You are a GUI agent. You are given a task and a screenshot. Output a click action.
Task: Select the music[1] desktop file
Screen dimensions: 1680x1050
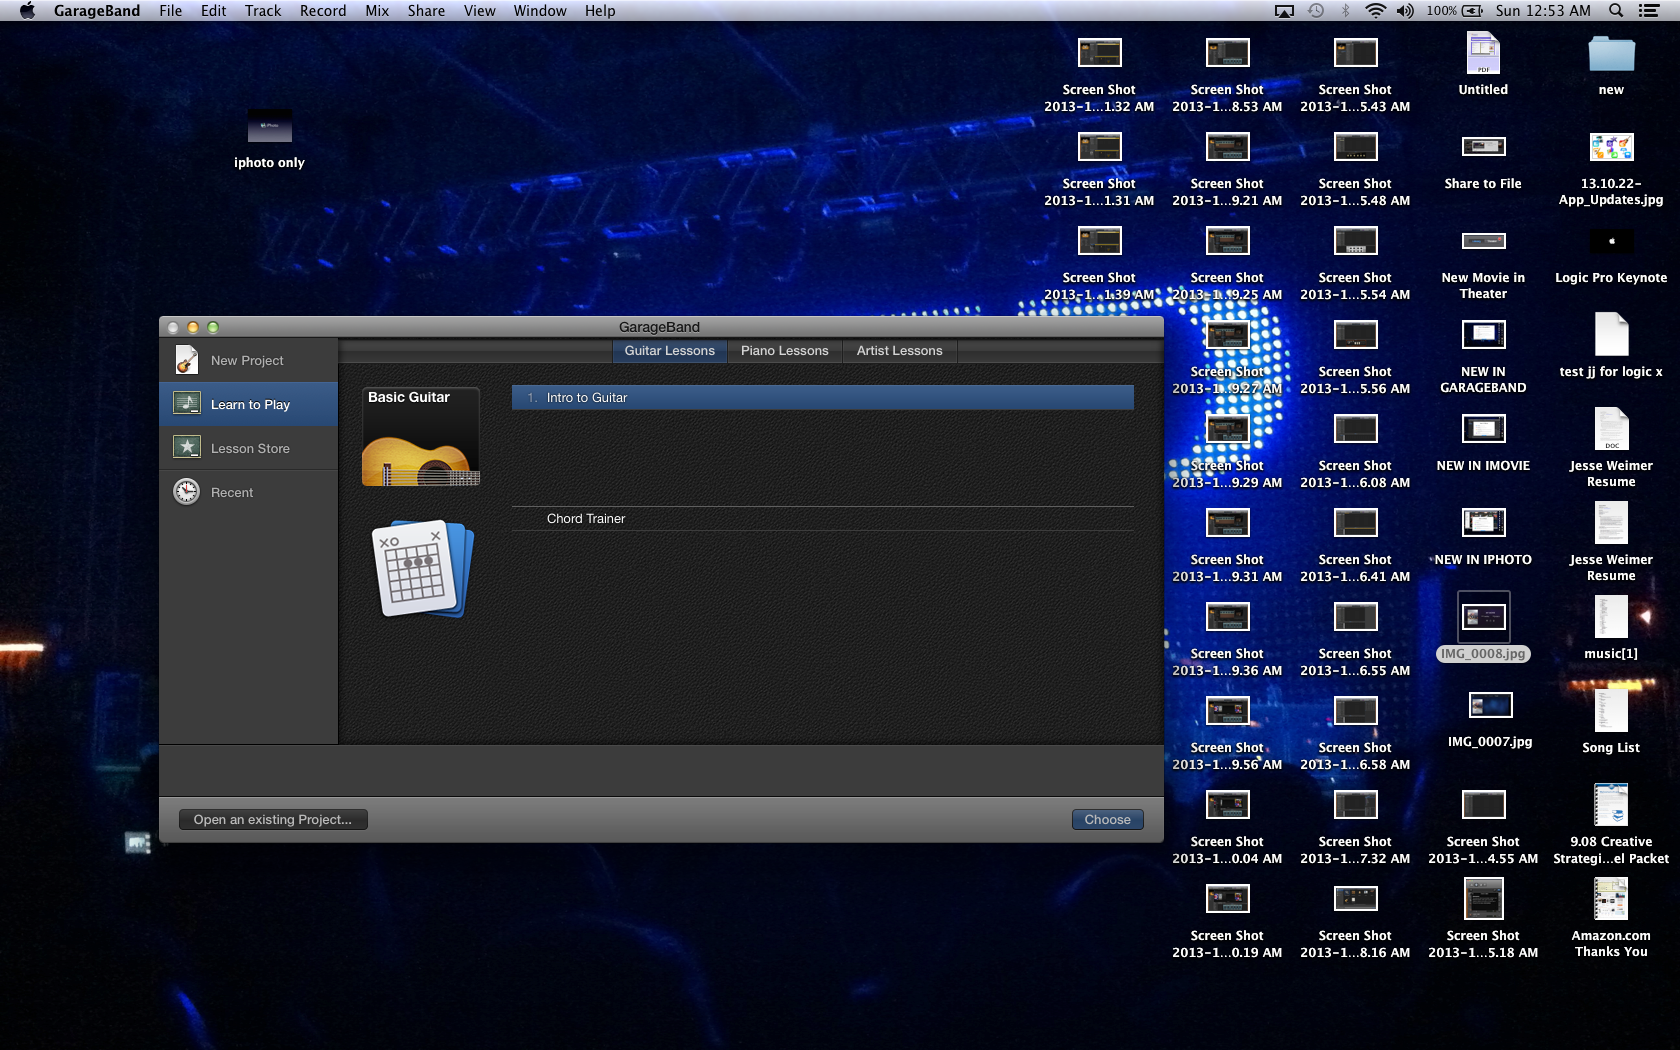[1611, 617]
